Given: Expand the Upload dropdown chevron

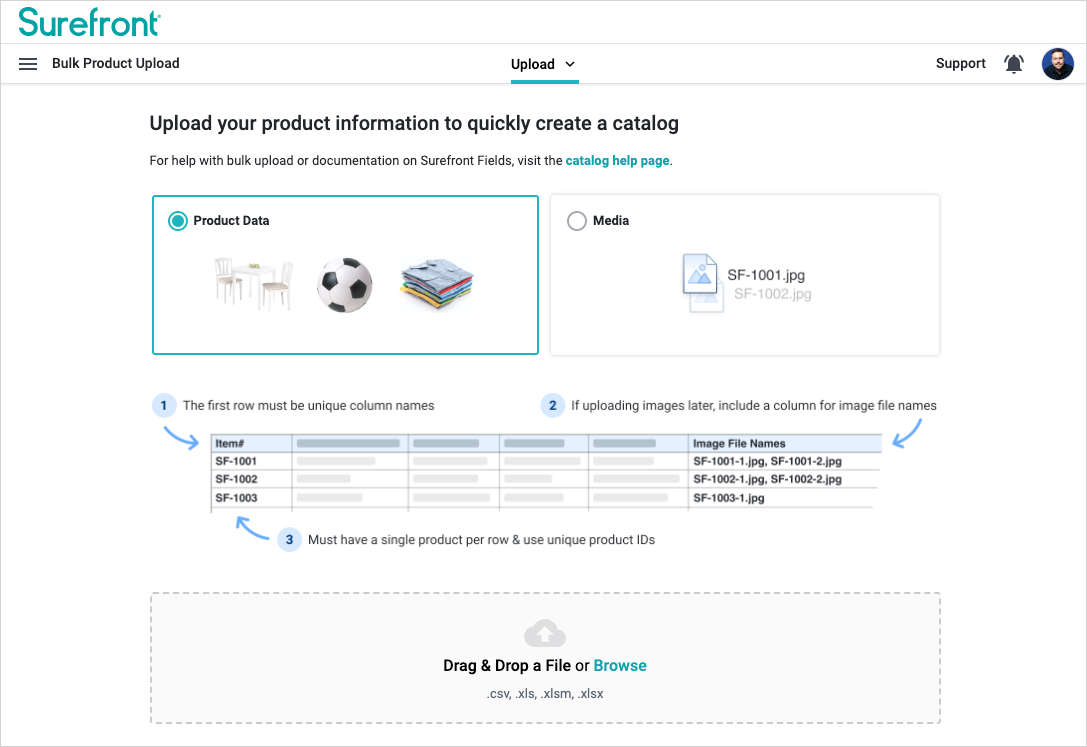Looking at the screenshot, I should coord(570,64).
